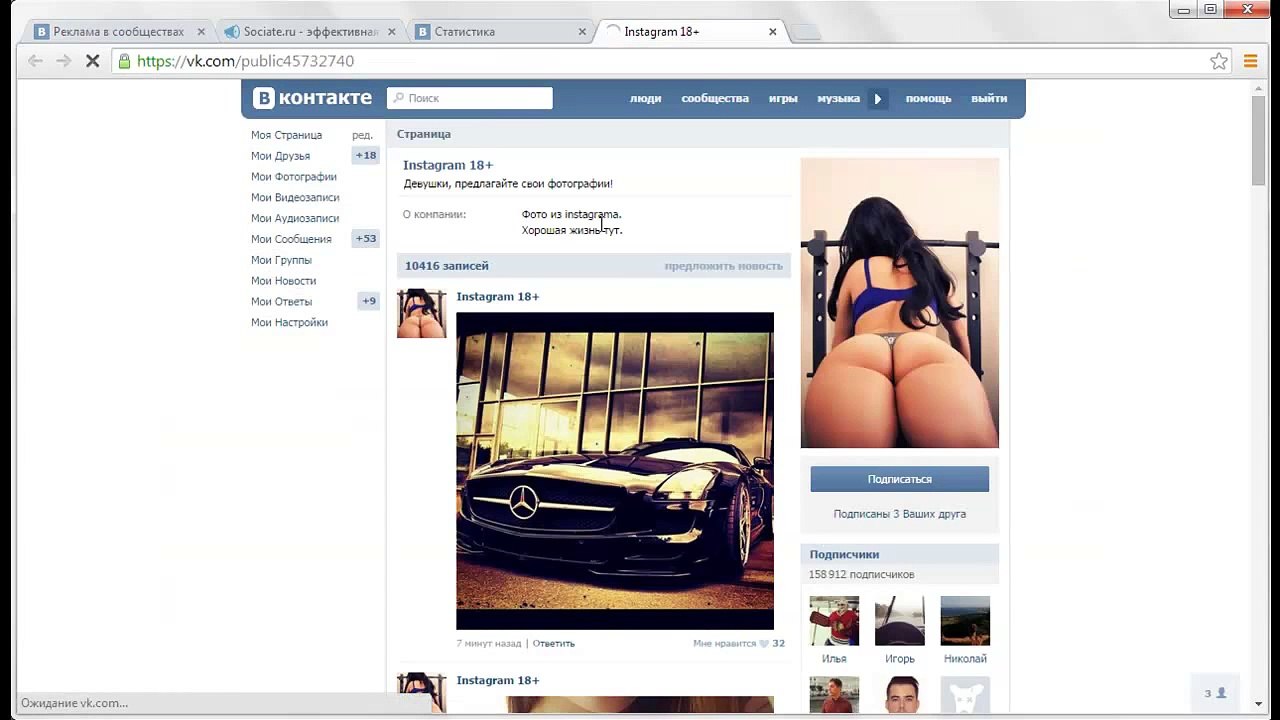Viewport: 1280px width, 720px height.
Task: Click the page vertical scrollbar thumb
Action: point(1259,140)
